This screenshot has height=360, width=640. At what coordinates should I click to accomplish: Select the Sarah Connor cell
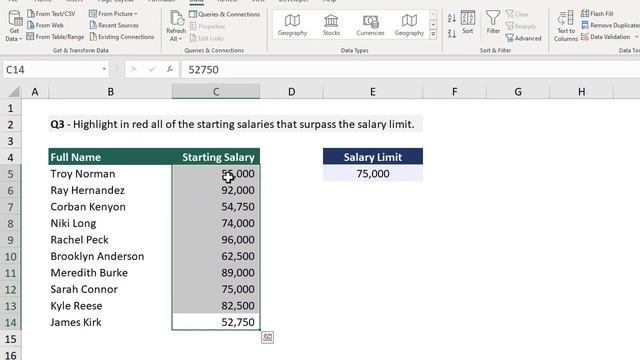point(110,289)
